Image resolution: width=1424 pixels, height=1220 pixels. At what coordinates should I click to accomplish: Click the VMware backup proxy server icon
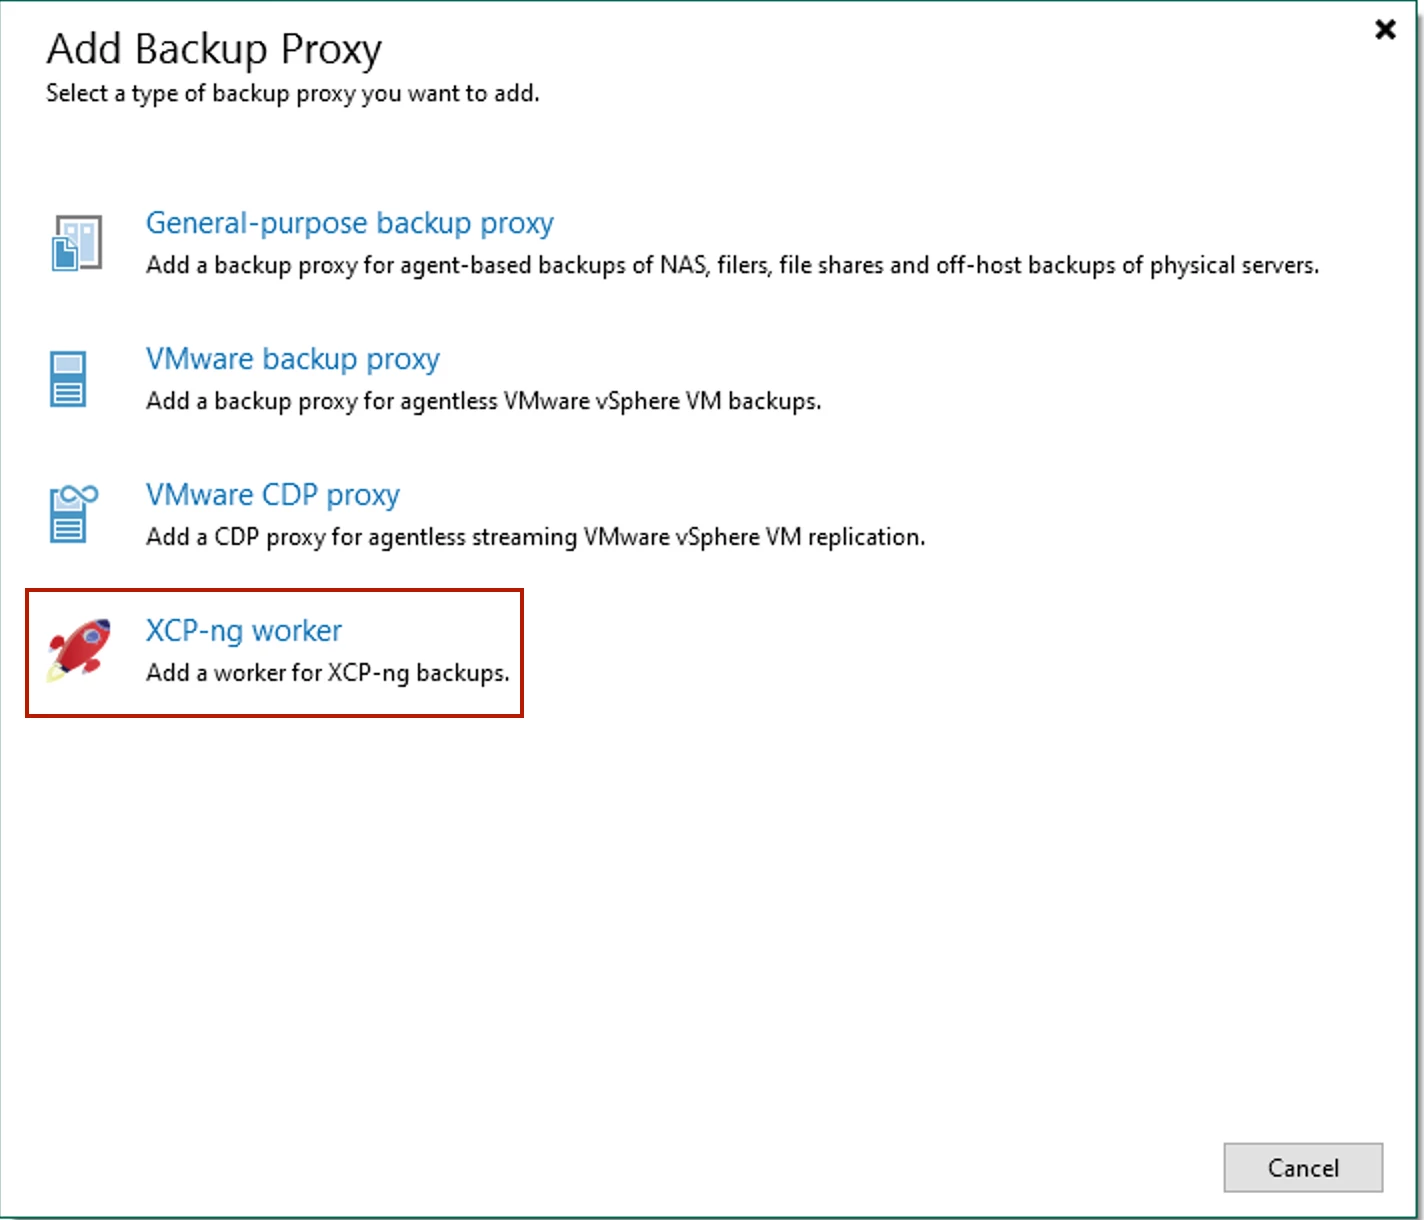click(x=68, y=379)
